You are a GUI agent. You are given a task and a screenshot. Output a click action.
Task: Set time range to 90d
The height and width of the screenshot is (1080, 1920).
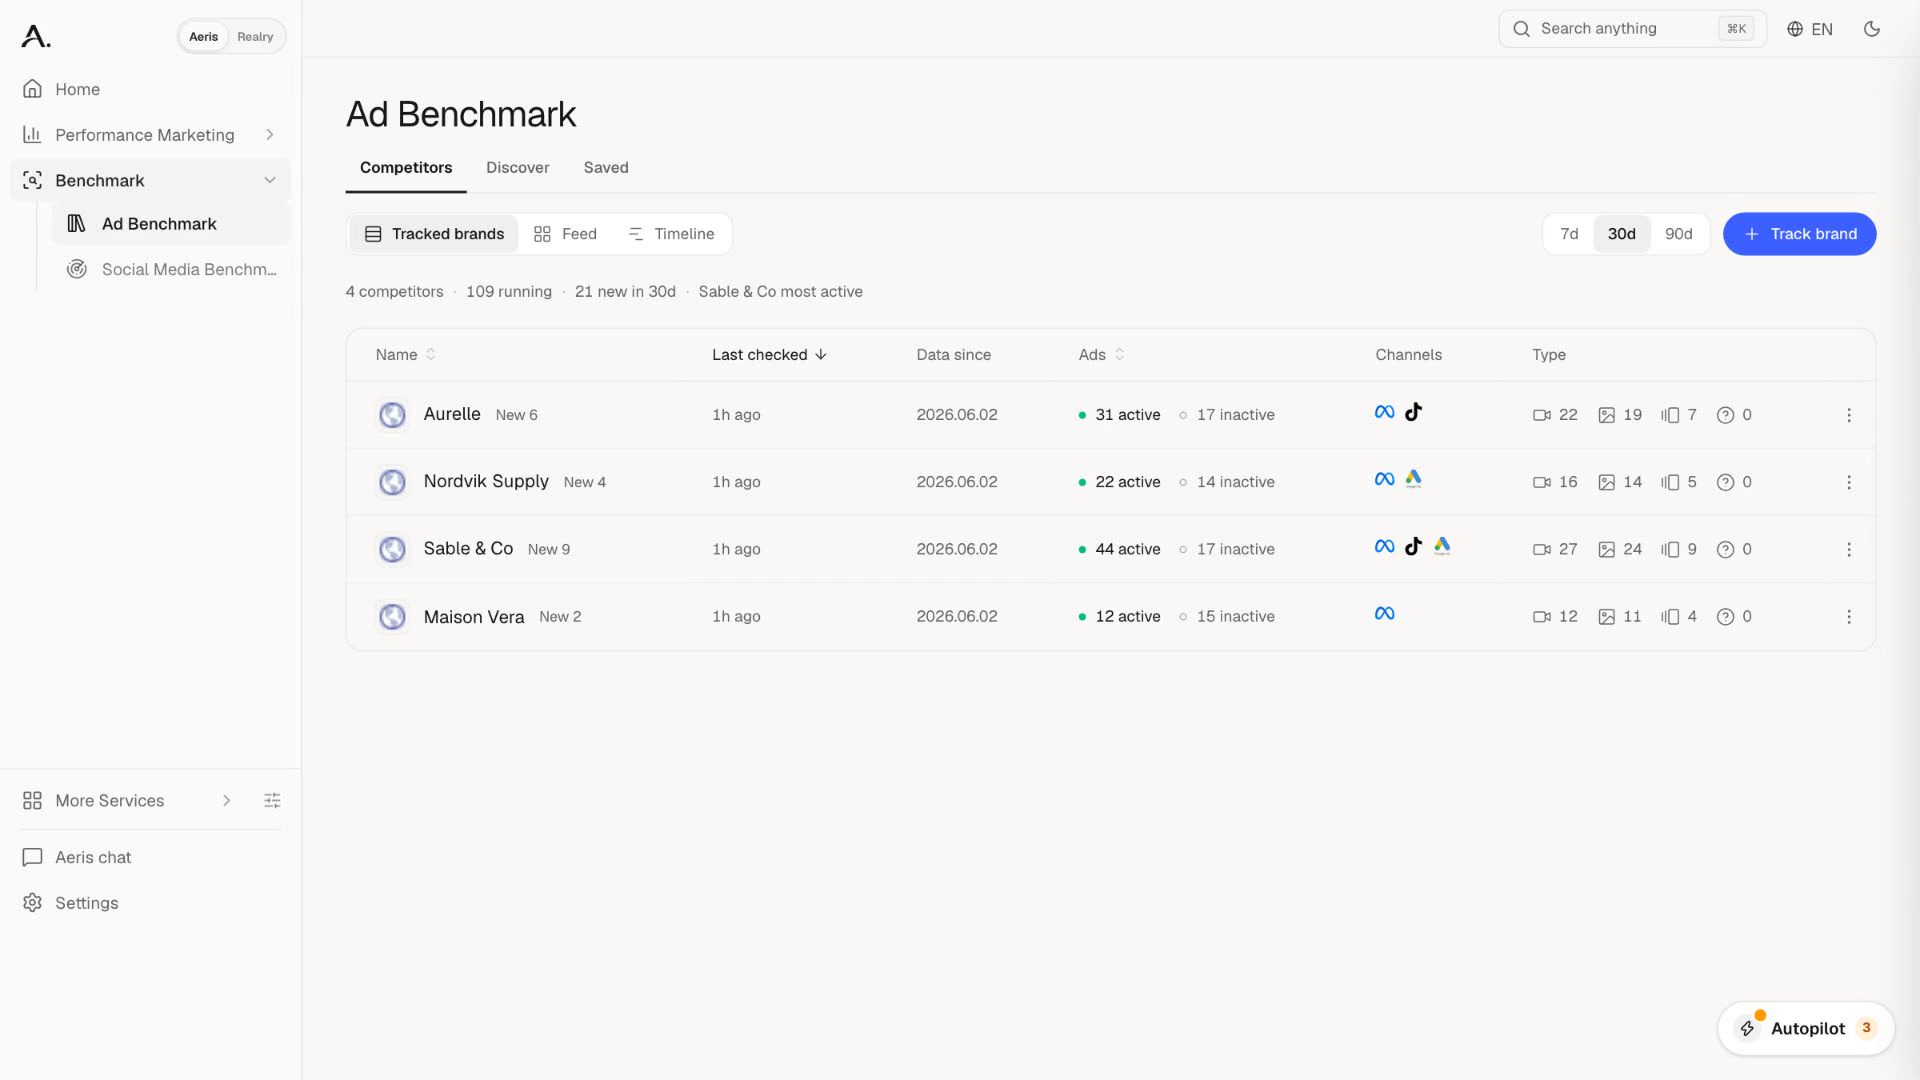click(x=1678, y=234)
